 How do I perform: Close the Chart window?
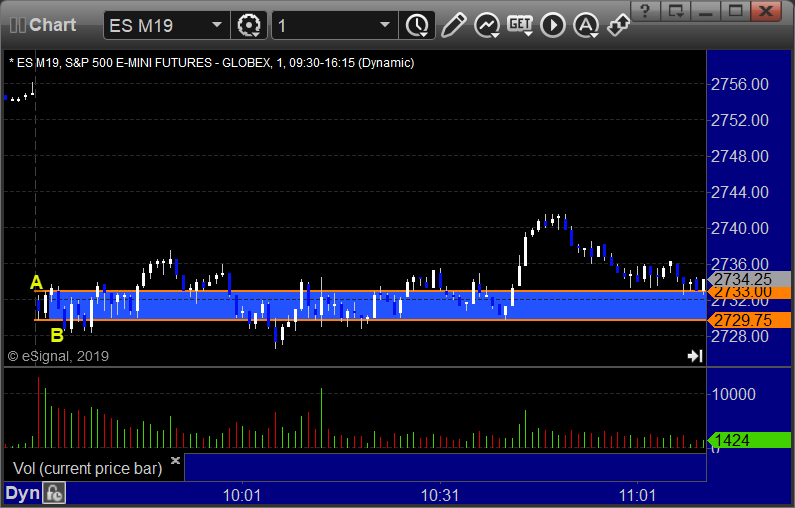(766, 11)
